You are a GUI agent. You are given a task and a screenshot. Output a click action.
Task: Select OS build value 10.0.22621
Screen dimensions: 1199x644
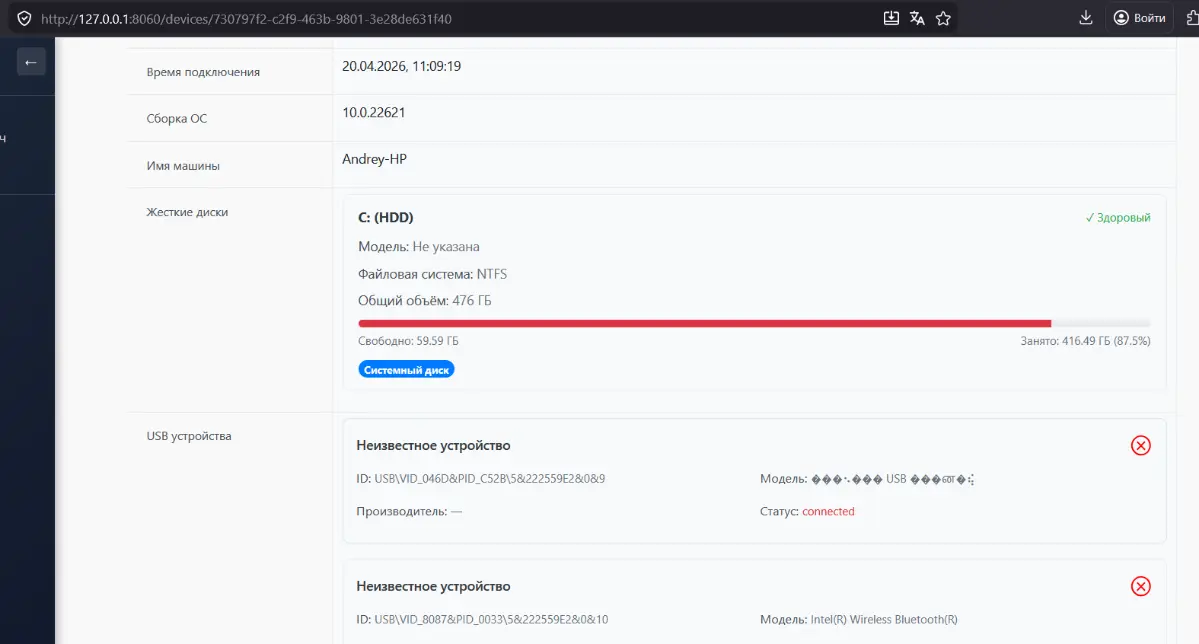pyautogui.click(x=373, y=112)
